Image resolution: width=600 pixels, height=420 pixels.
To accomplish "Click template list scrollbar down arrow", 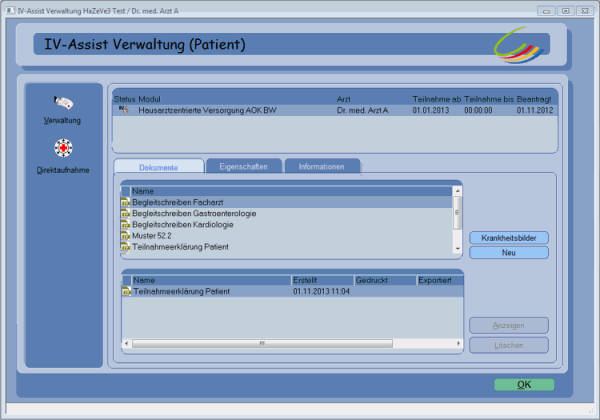I will (x=457, y=249).
